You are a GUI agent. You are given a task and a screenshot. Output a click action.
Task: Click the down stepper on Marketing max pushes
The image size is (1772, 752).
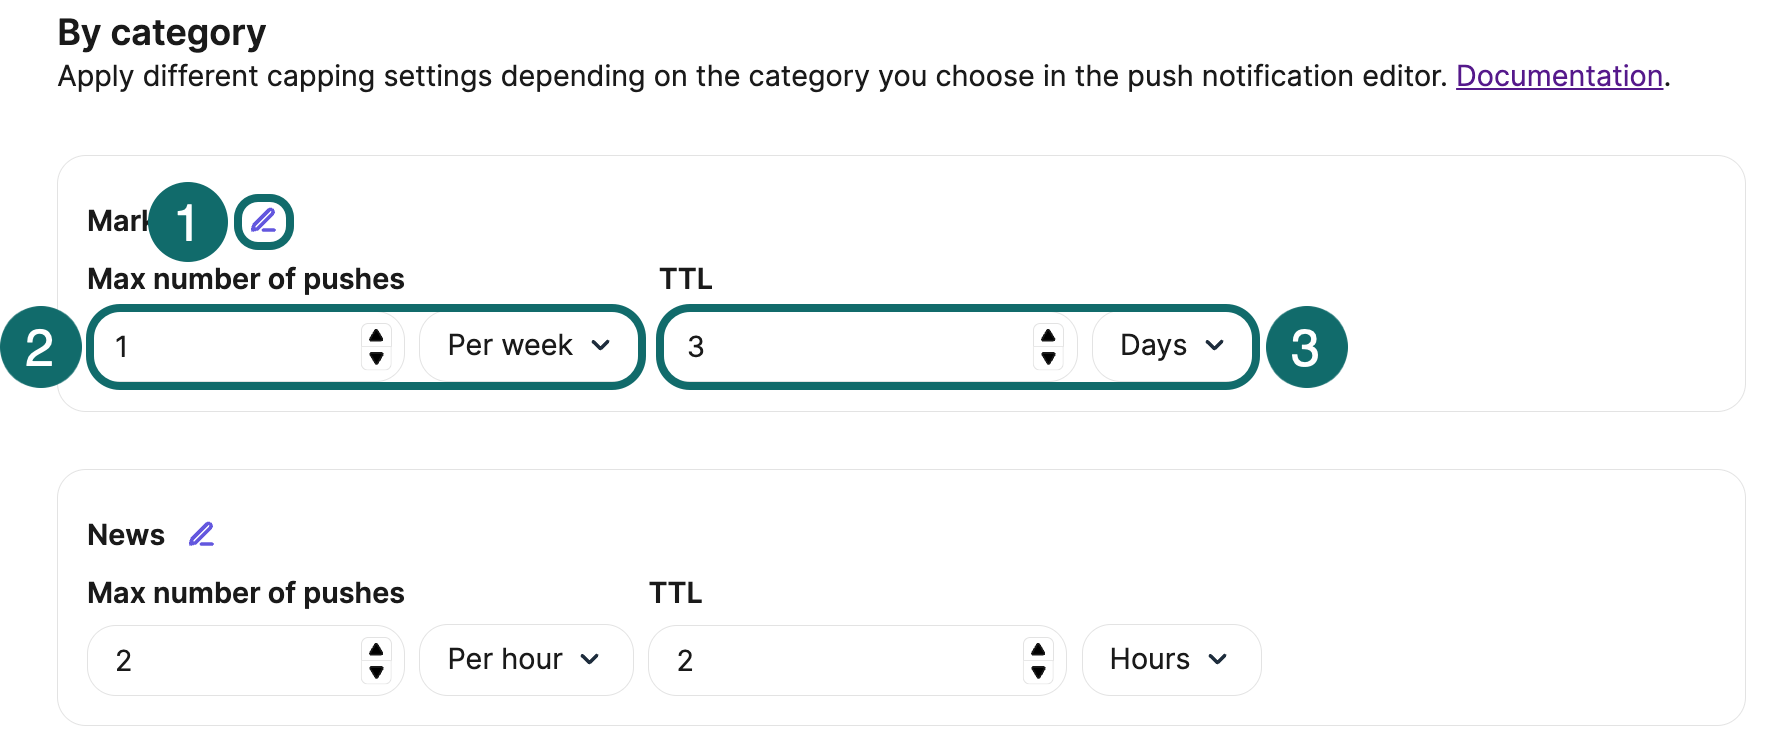tap(376, 356)
